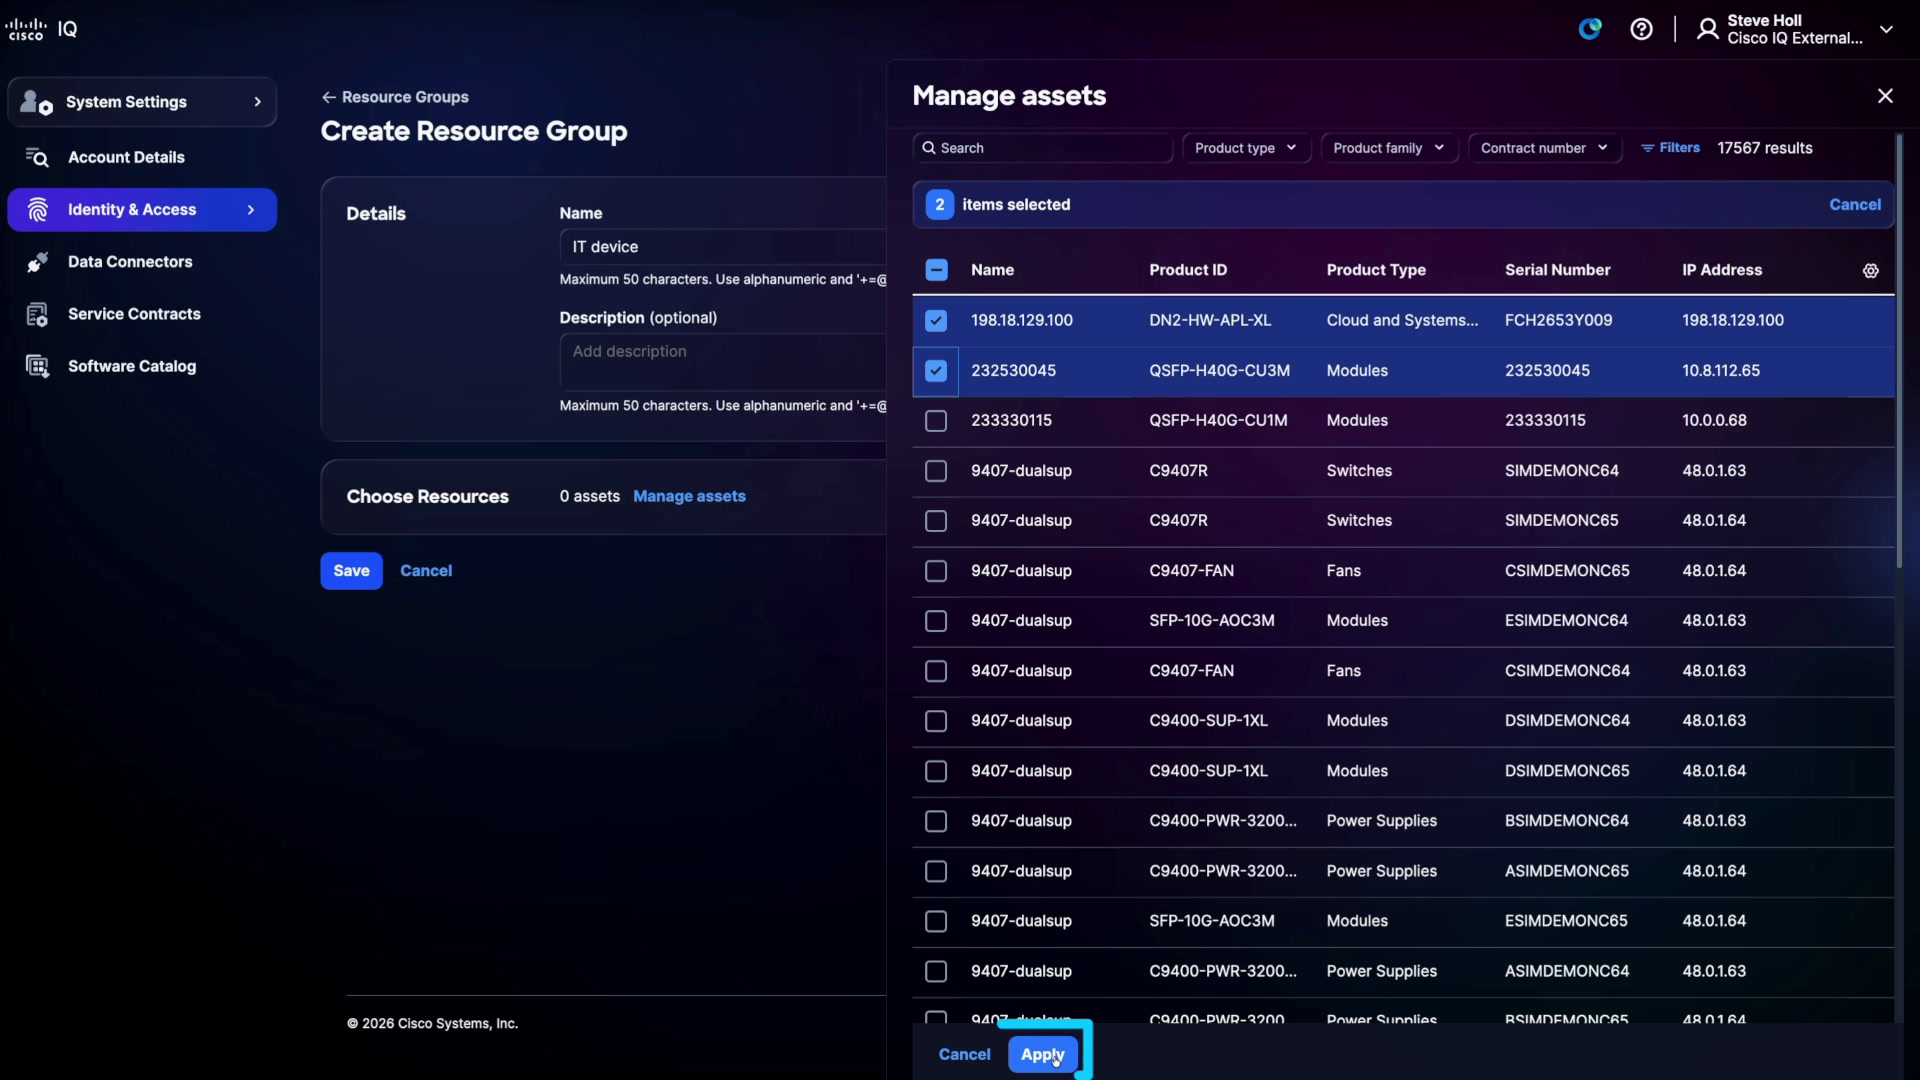
Task: Click the Identity & Access fingerprint icon
Action: (38, 210)
